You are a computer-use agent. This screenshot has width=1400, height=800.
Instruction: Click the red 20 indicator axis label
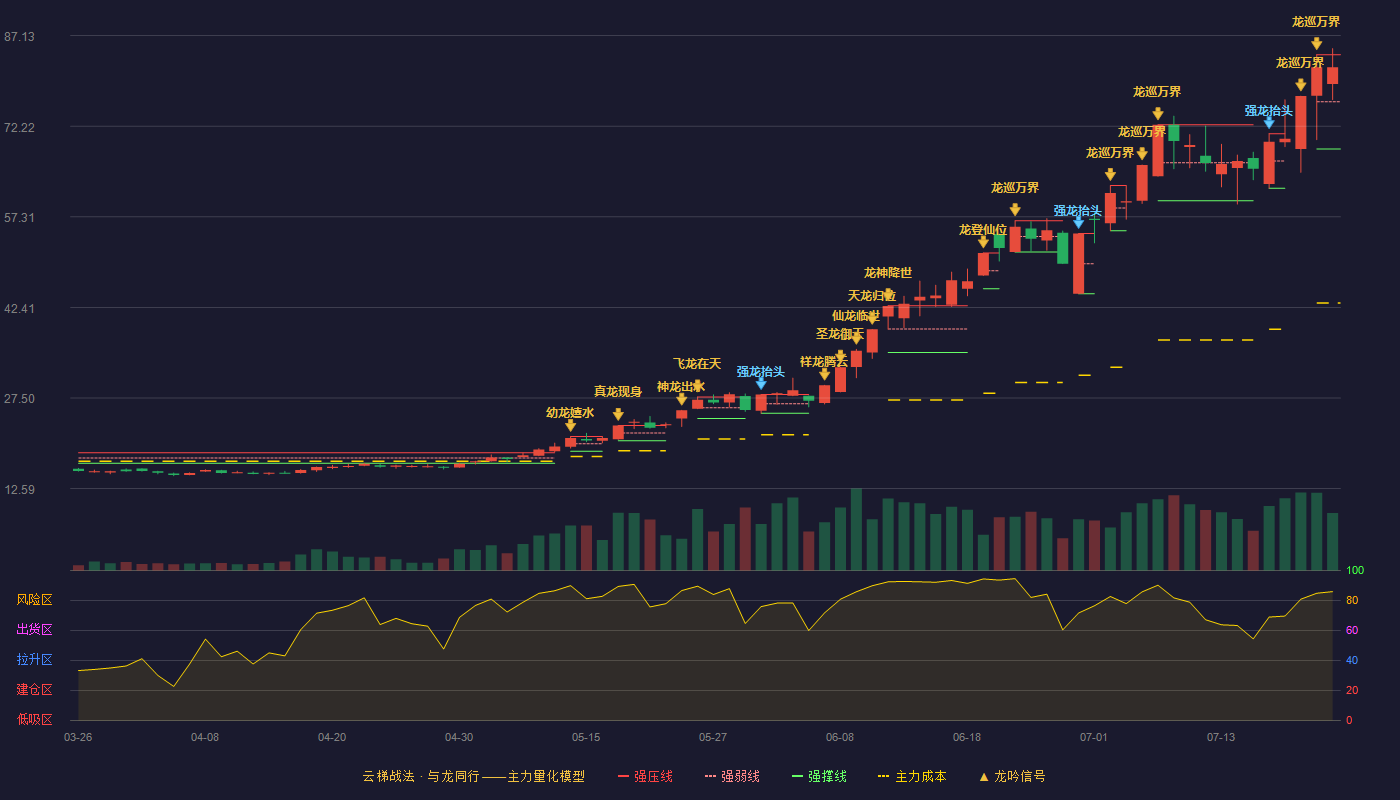coord(1351,690)
